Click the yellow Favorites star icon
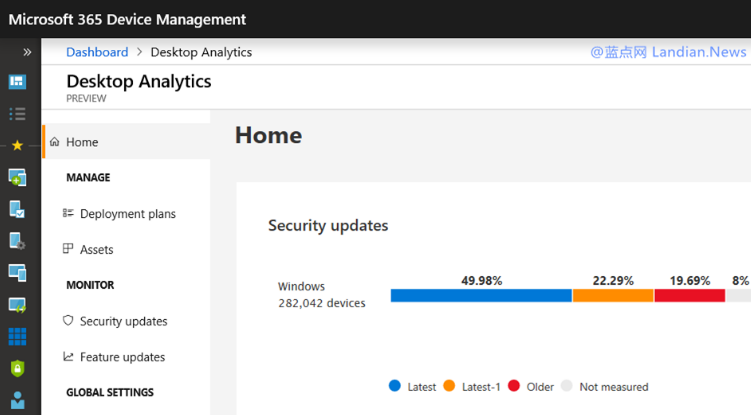751x415 pixels. coord(17,145)
